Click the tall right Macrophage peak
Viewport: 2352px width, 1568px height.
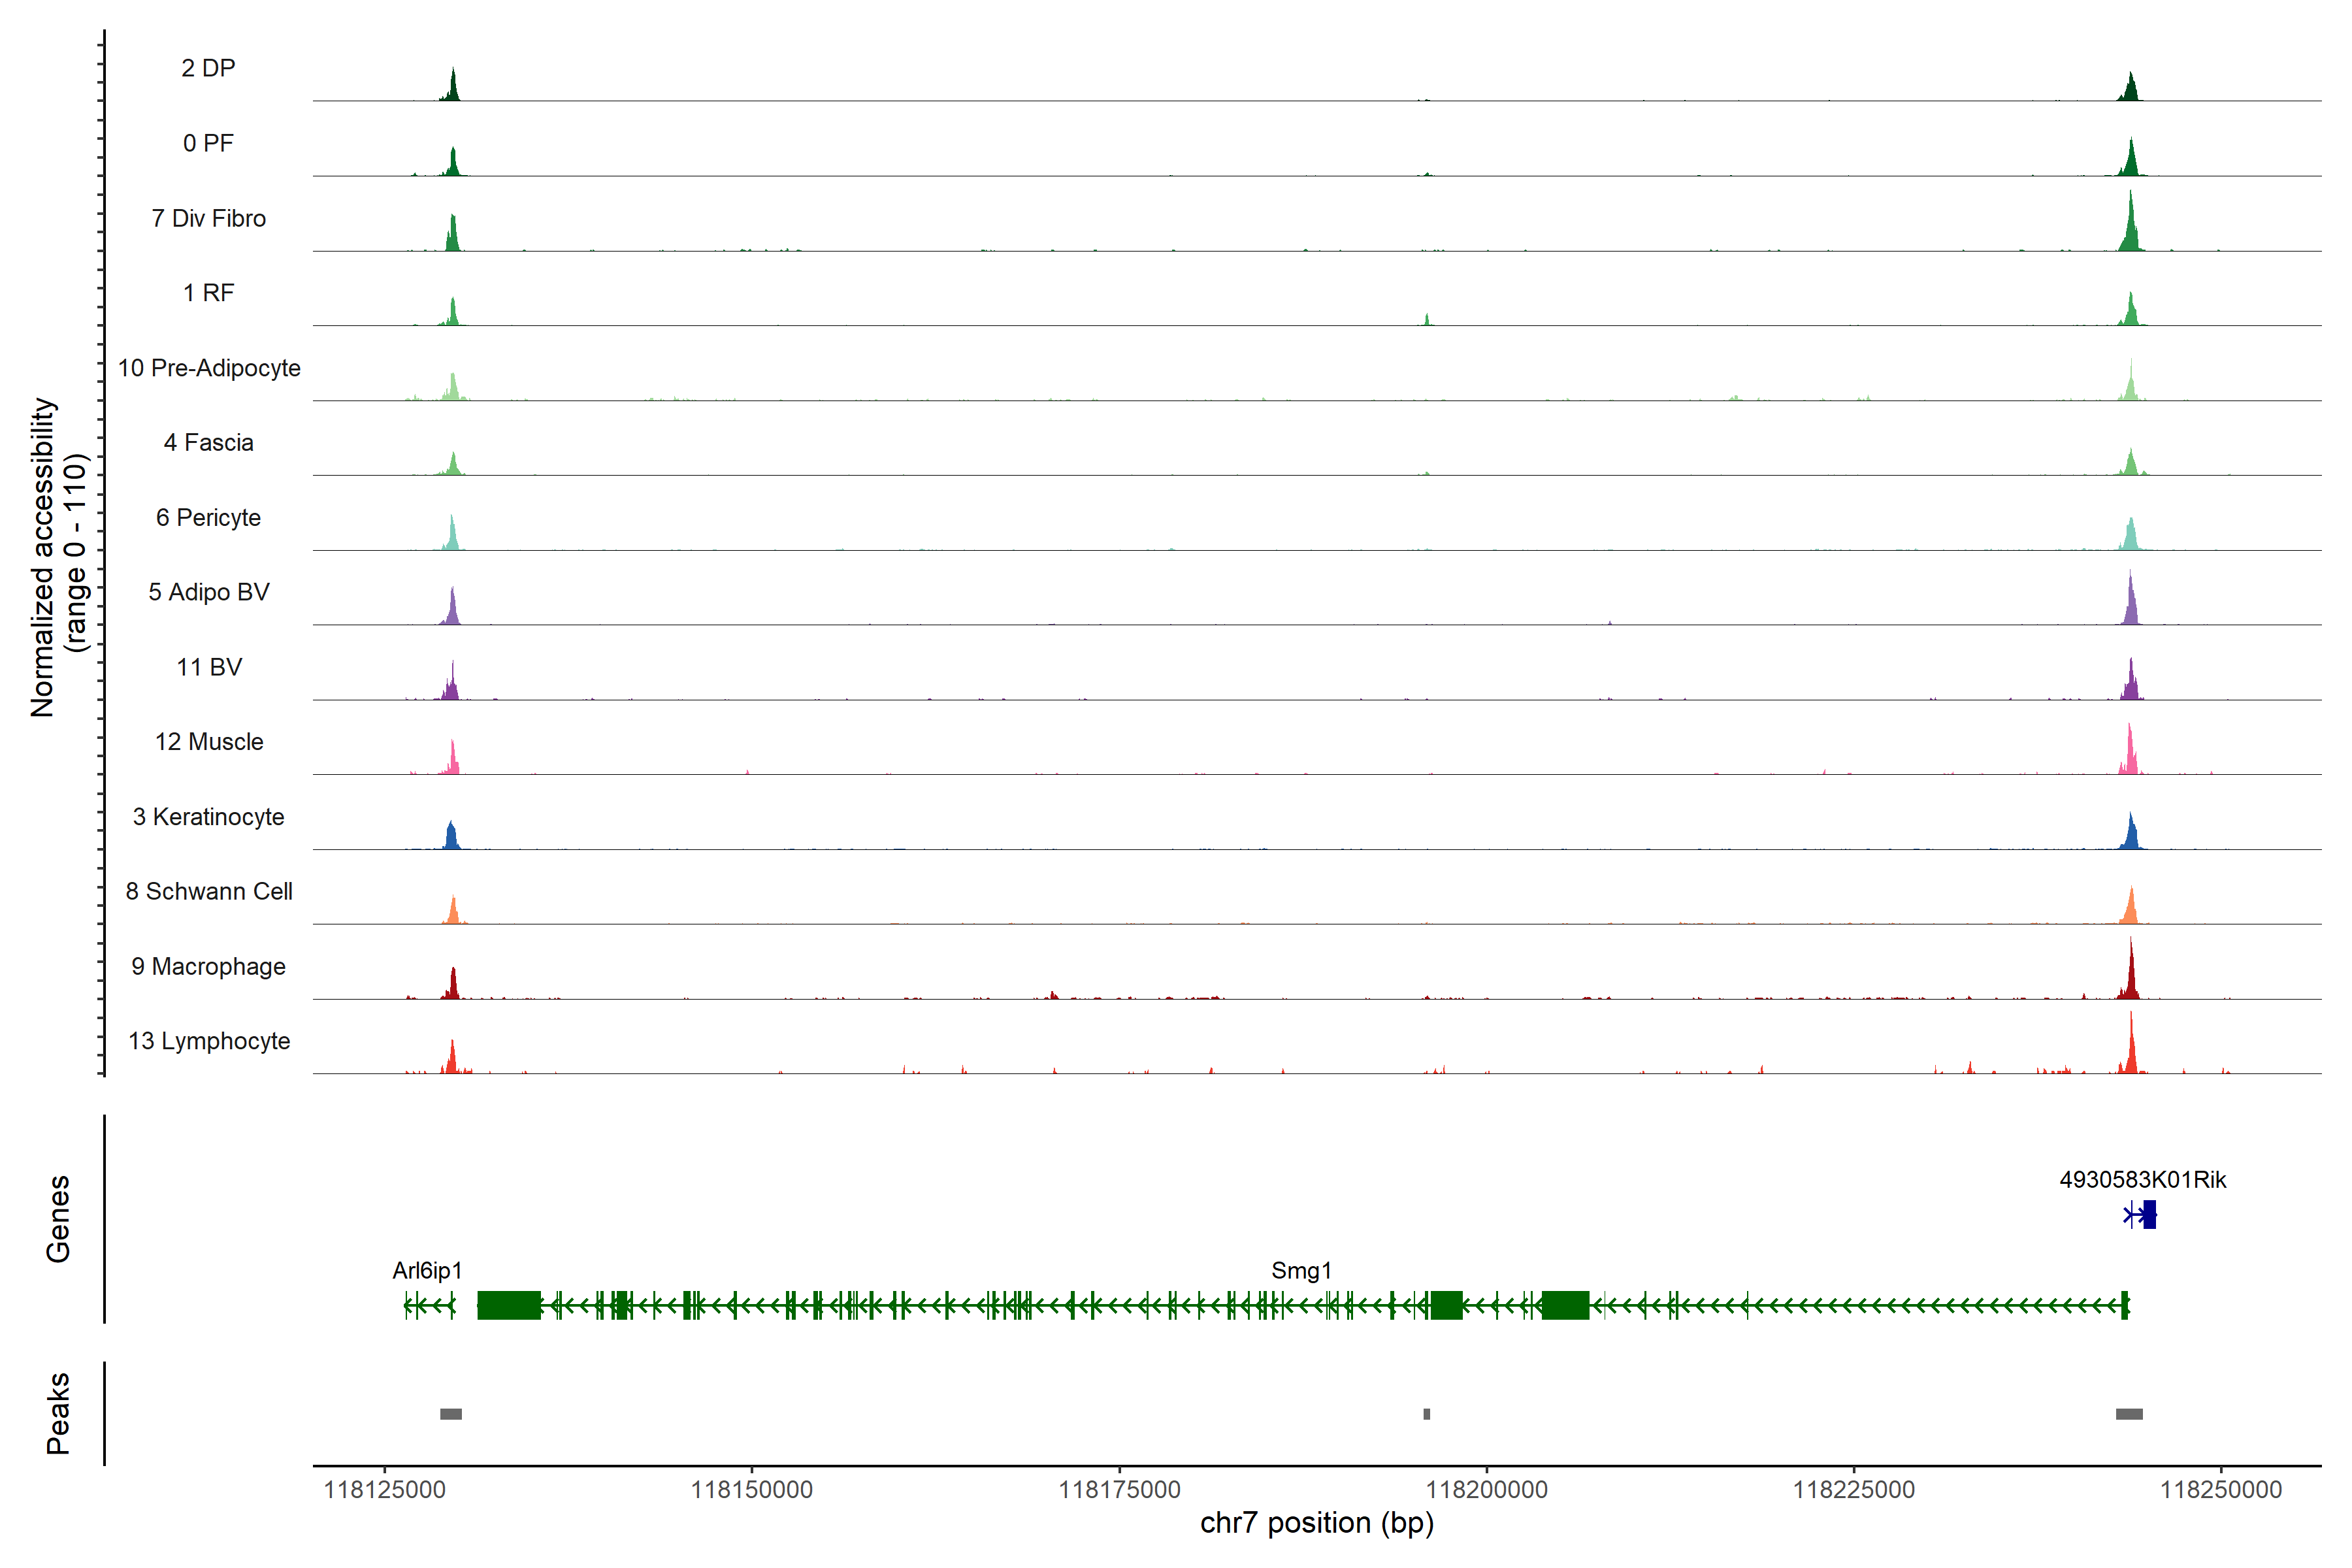pos(2131,975)
